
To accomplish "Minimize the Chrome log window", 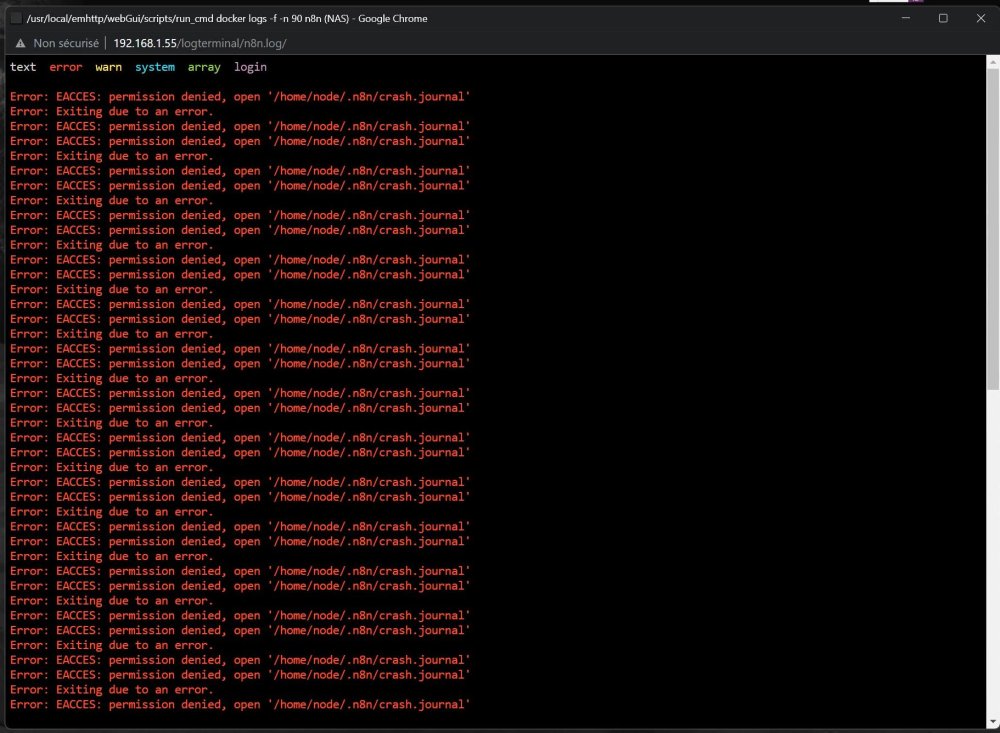I will [x=906, y=19].
